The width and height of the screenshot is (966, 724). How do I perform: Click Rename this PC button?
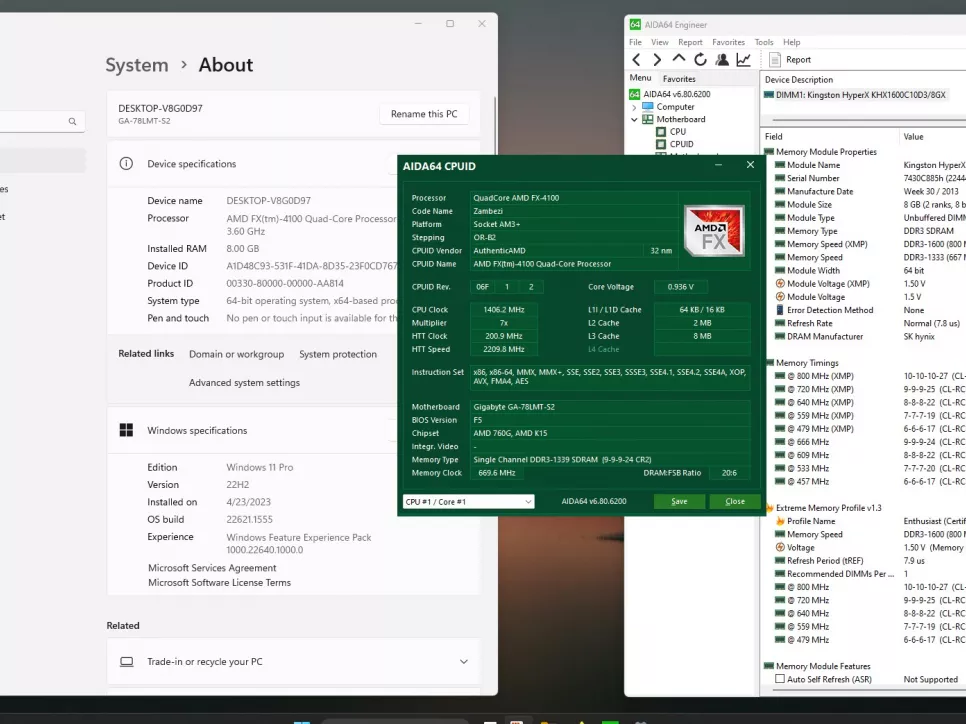424,114
